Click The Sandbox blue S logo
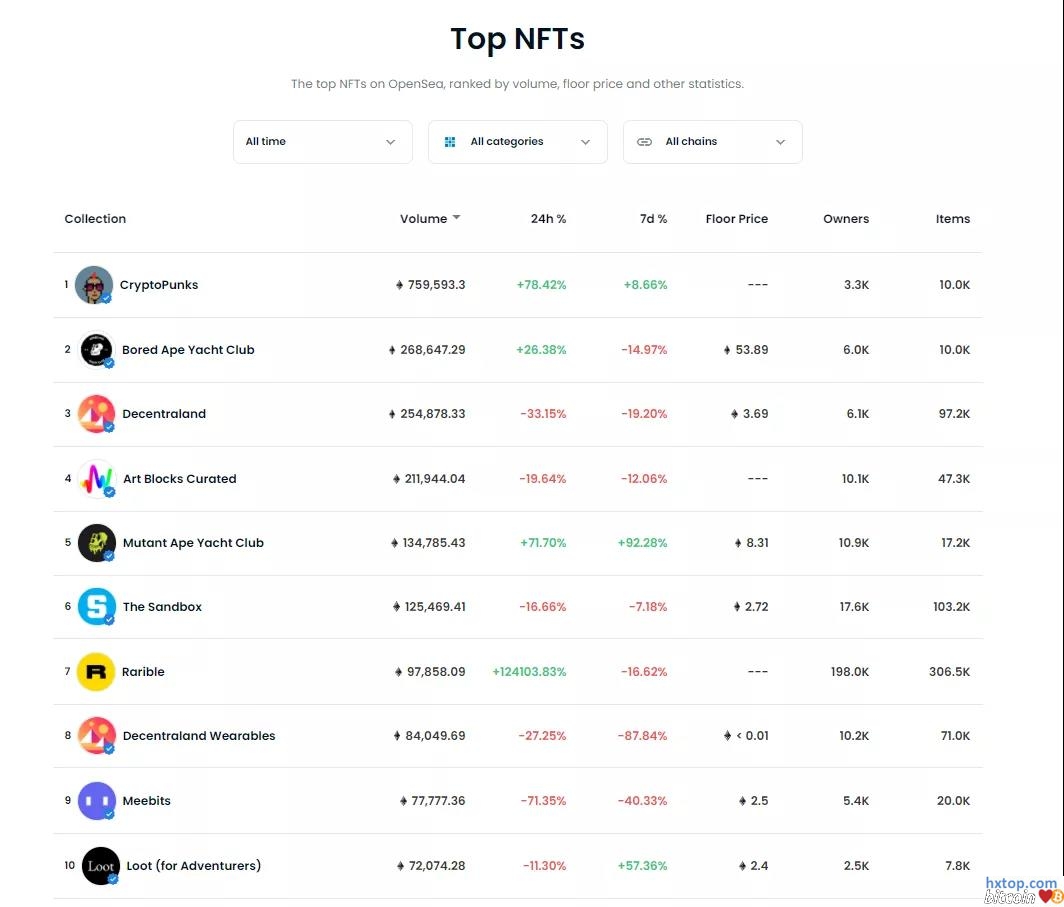1064x907 pixels. tap(96, 607)
